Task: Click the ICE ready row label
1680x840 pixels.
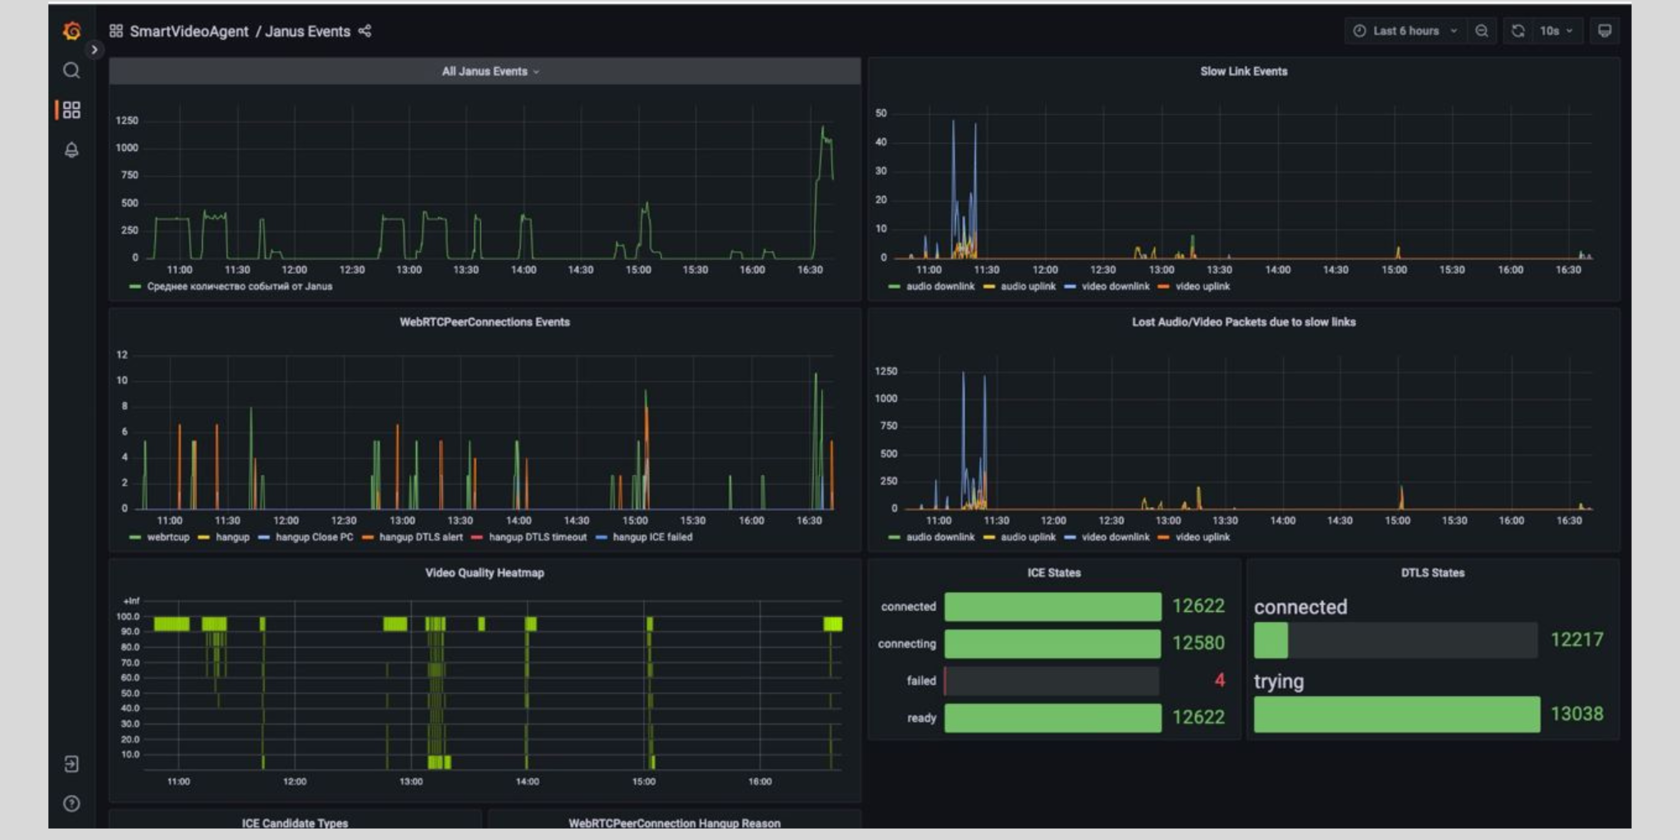Action: tap(922, 718)
